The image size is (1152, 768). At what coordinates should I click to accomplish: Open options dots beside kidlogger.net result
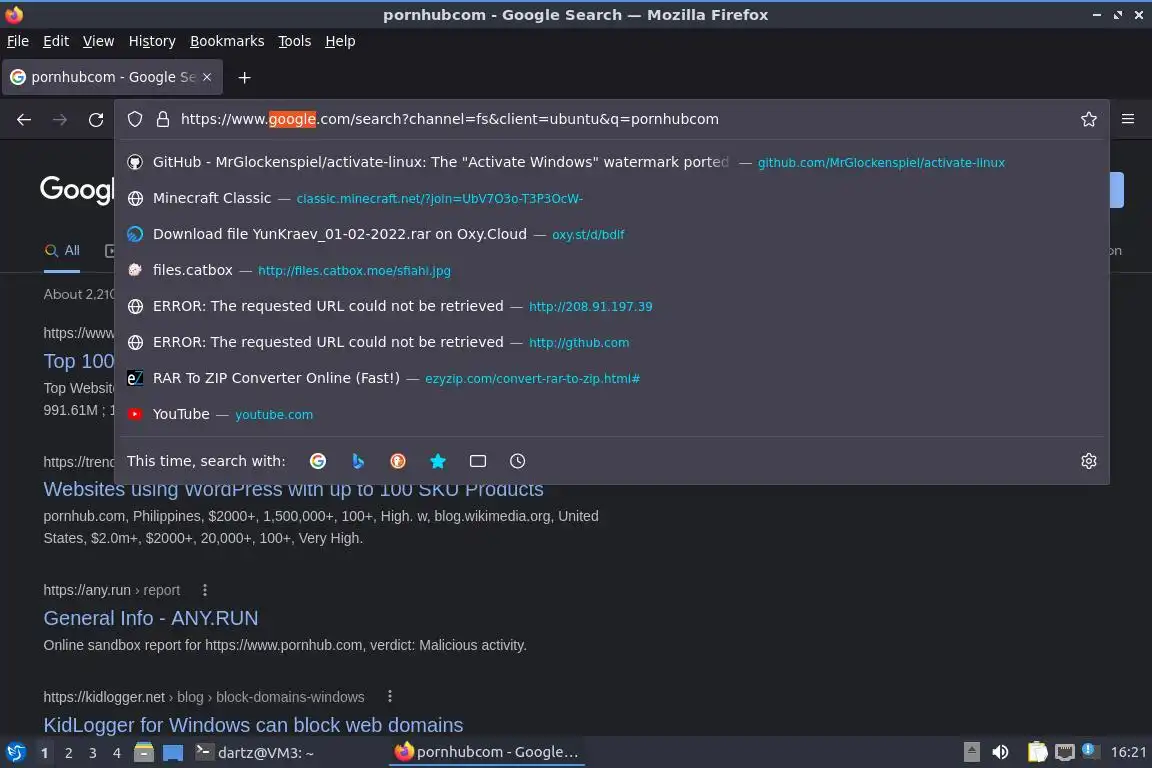click(x=389, y=696)
